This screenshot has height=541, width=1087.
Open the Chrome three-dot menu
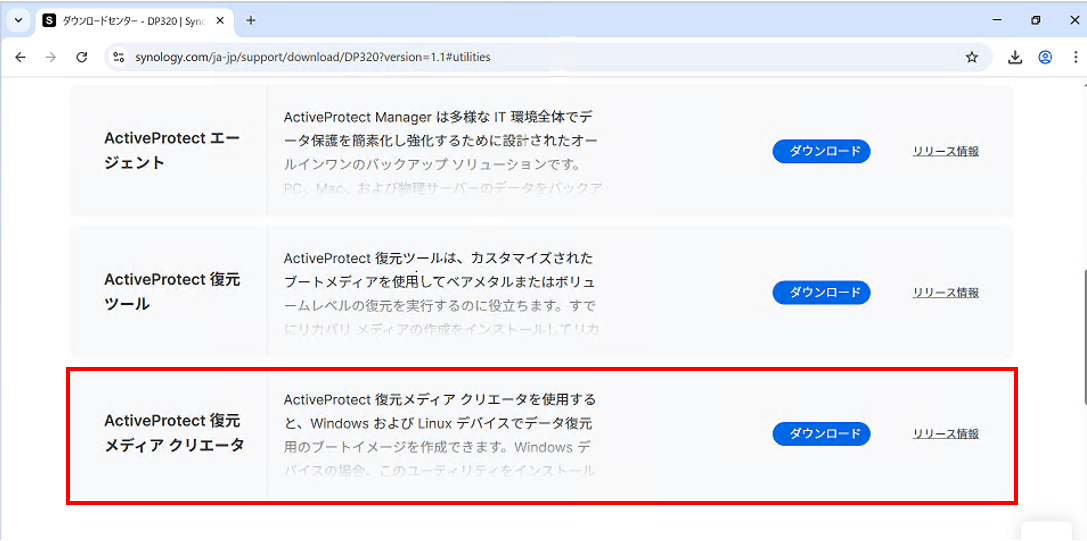click(x=1074, y=57)
